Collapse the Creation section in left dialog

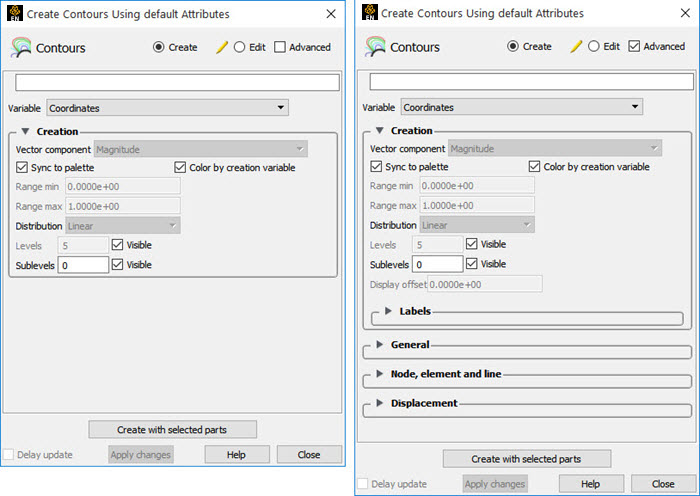(x=25, y=131)
